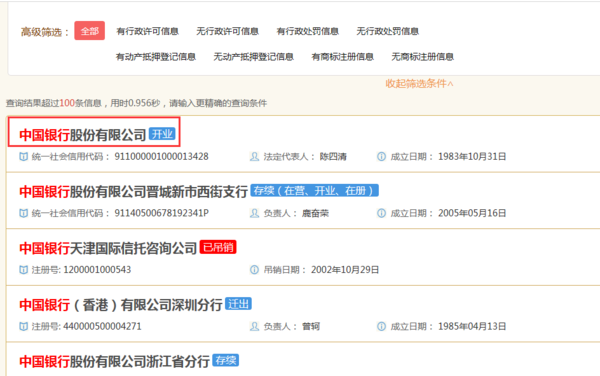
Task: Filter by 有动产抵押登记信息
Action: tap(156, 57)
